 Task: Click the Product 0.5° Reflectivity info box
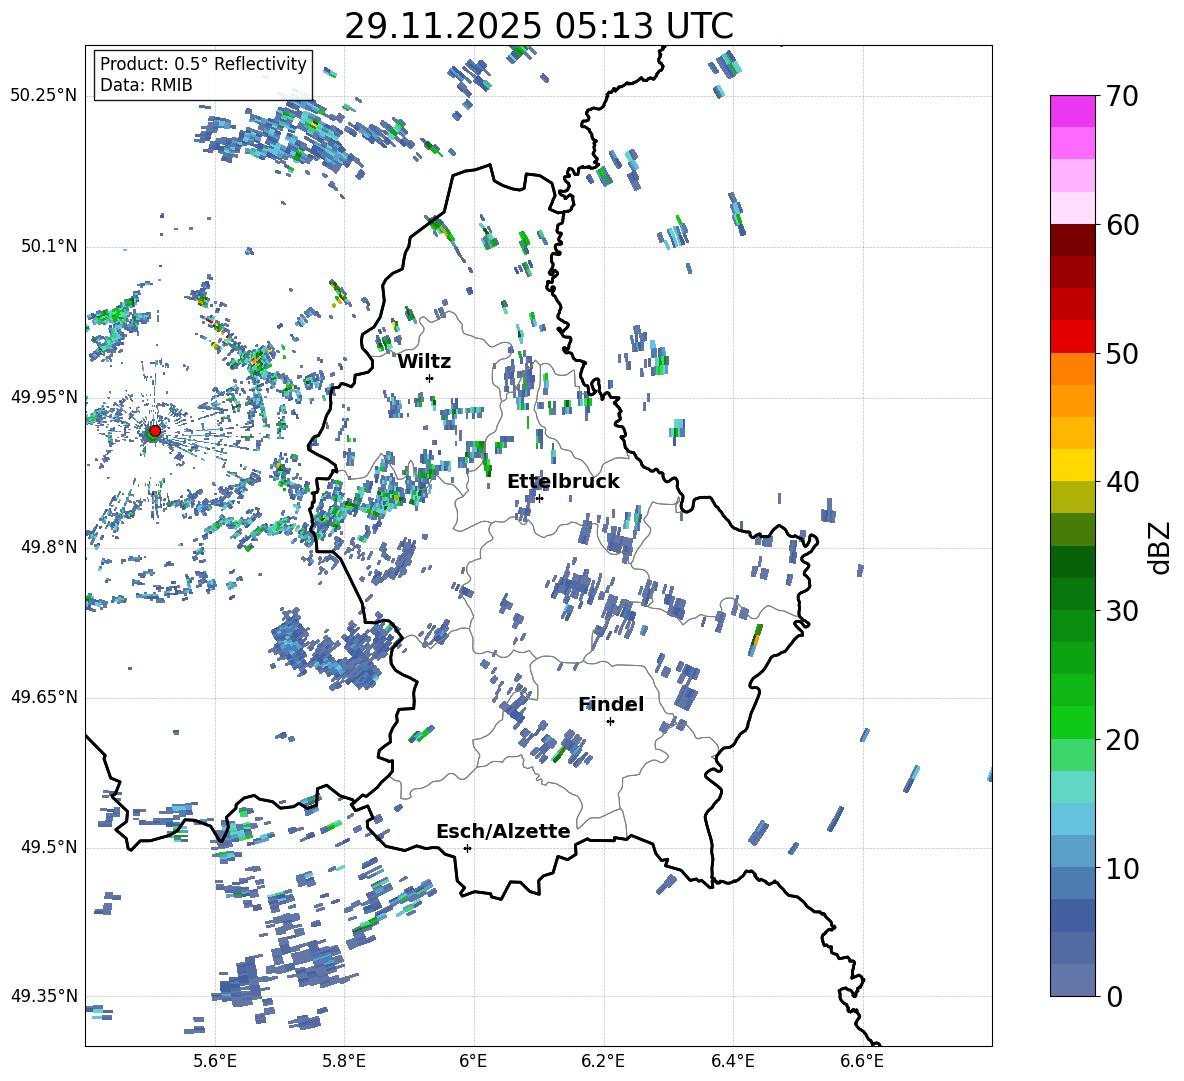(x=203, y=75)
